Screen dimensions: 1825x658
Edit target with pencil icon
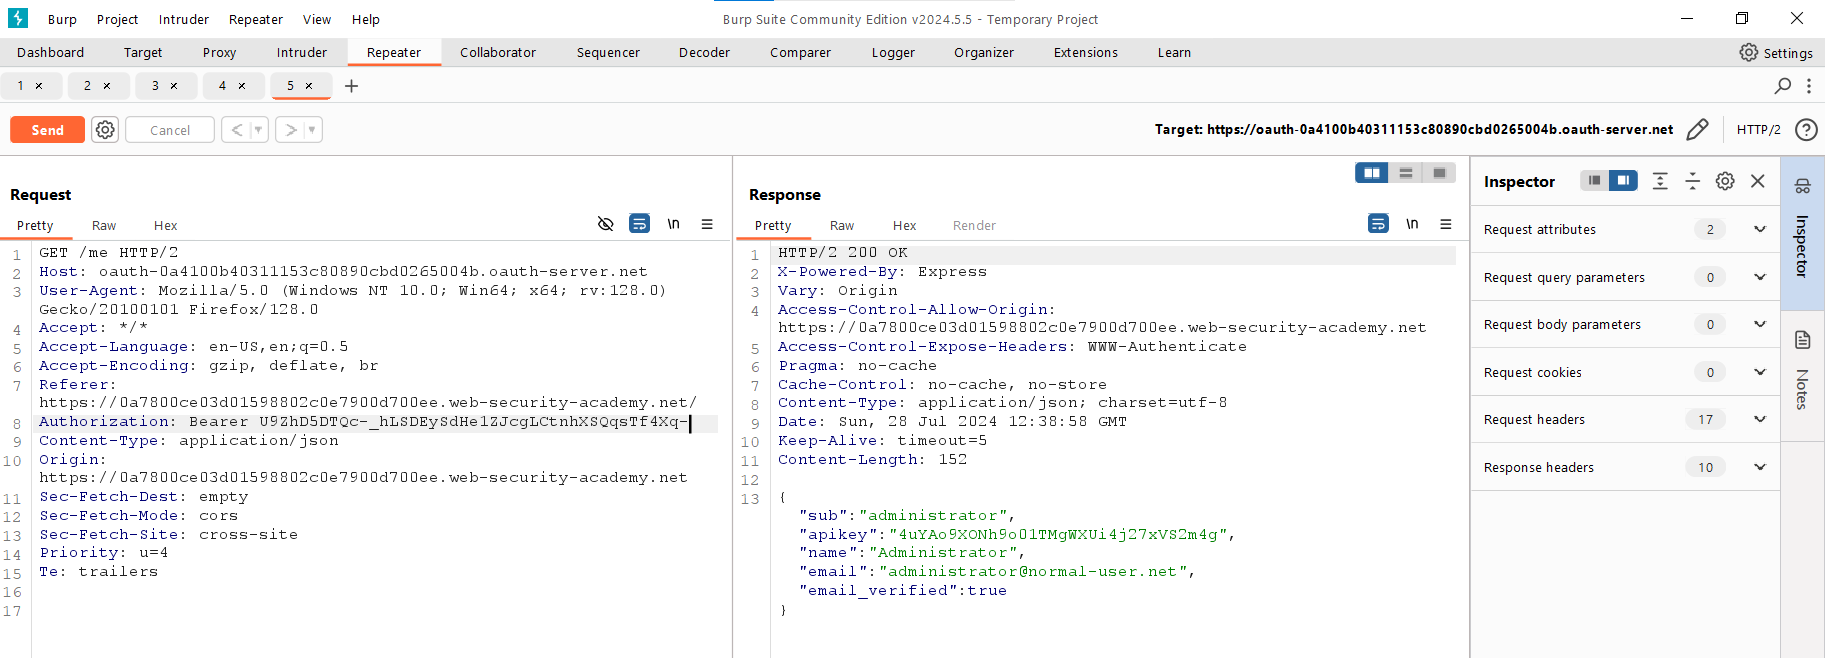(1697, 129)
